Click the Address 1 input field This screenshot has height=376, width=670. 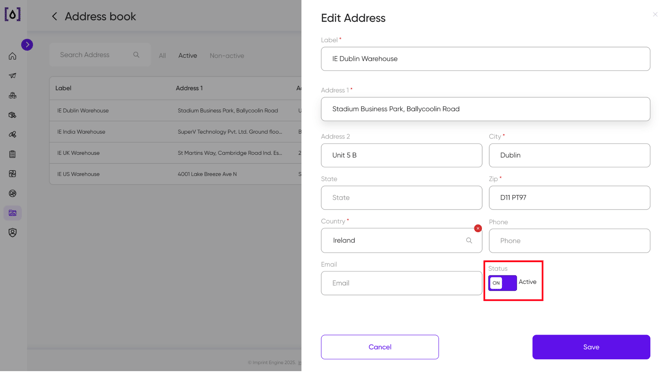[x=485, y=109]
